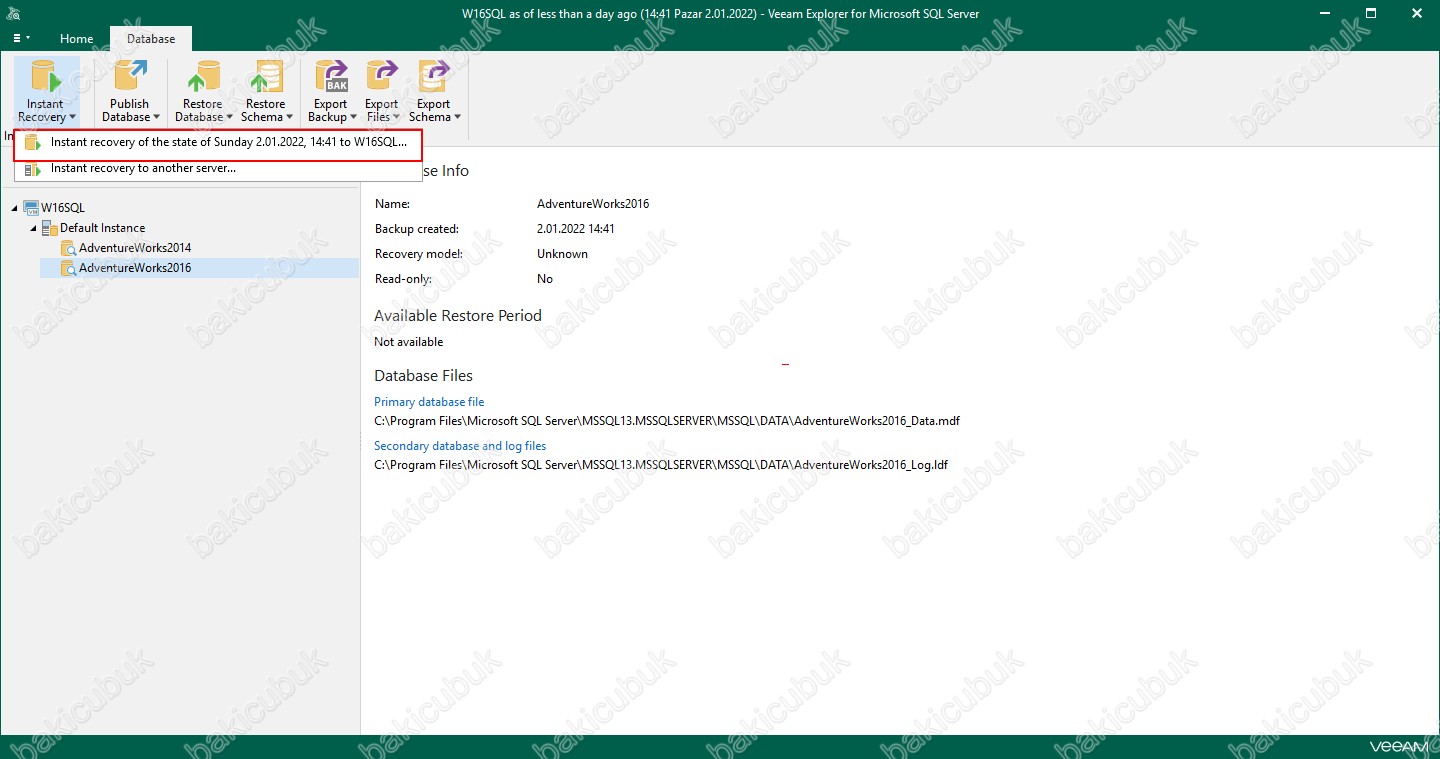Click the AdventureWorks2016_Data.mdf file path
Image resolution: width=1440 pixels, height=759 pixels.
pos(667,421)
